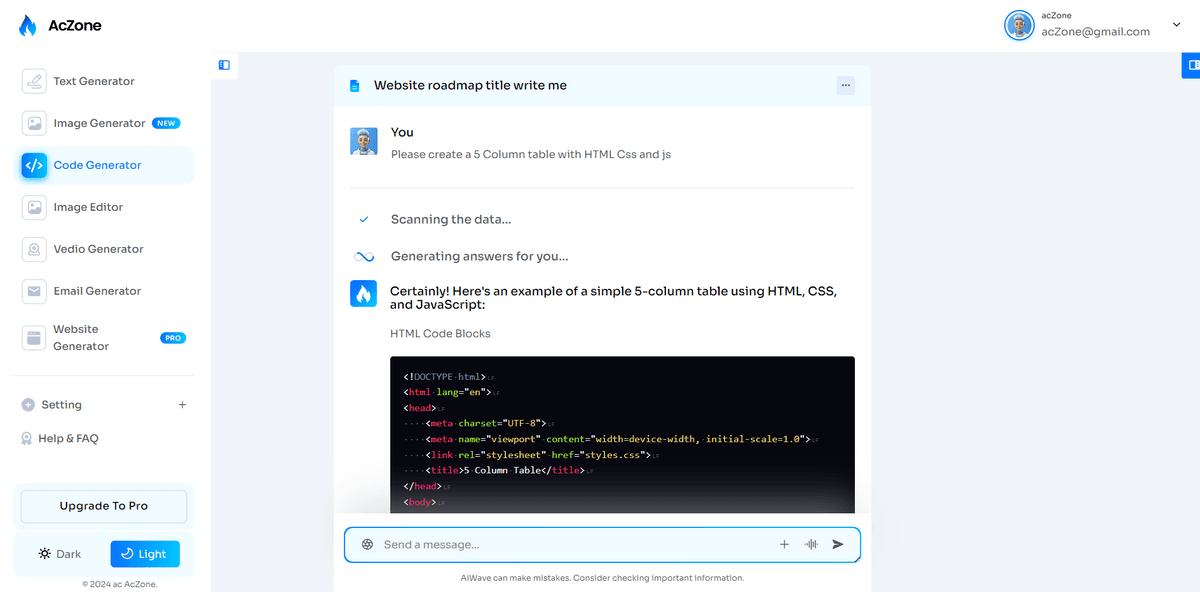This screenshot has height=592, width=1200.
Task: Open Help & FAQ link
Action: pyautogui.click(x=68, y=438)
